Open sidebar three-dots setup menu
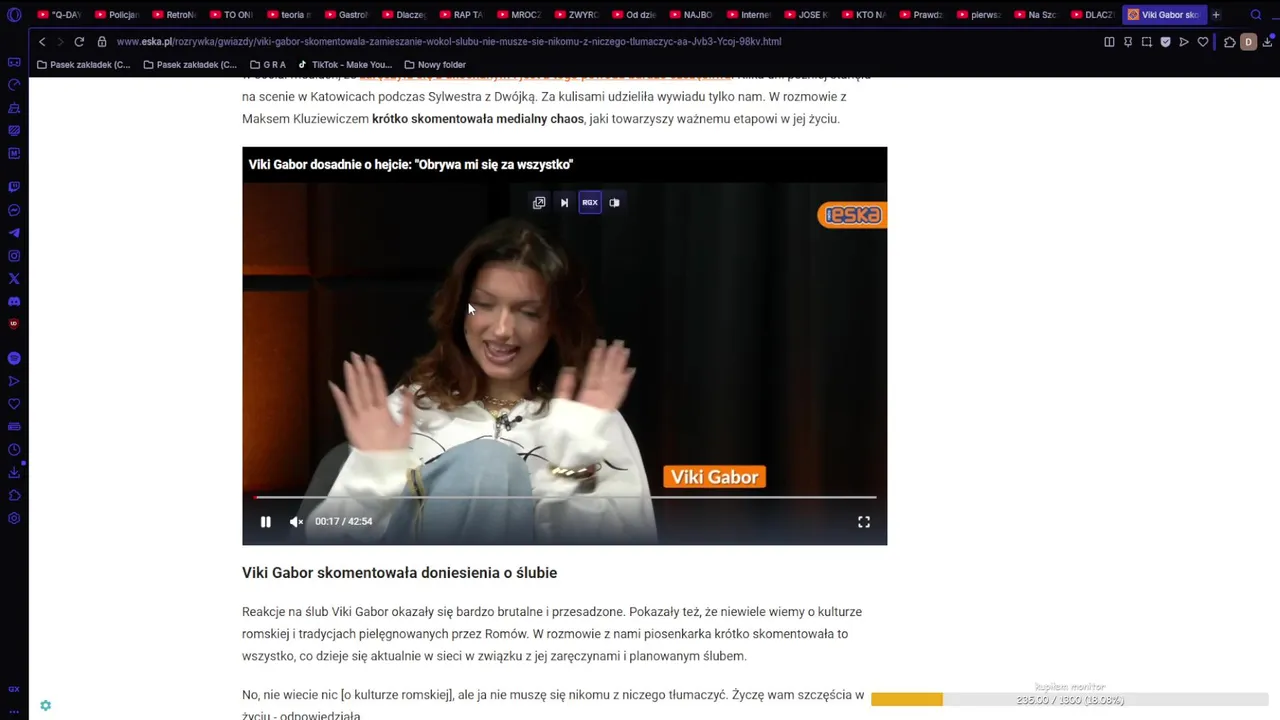 [x=14, y=710]
